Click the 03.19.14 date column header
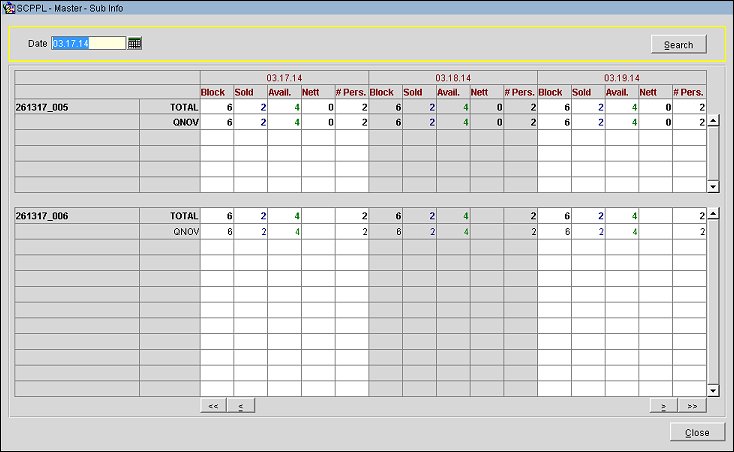Screen dimensions: 734x452 point(621,77)
